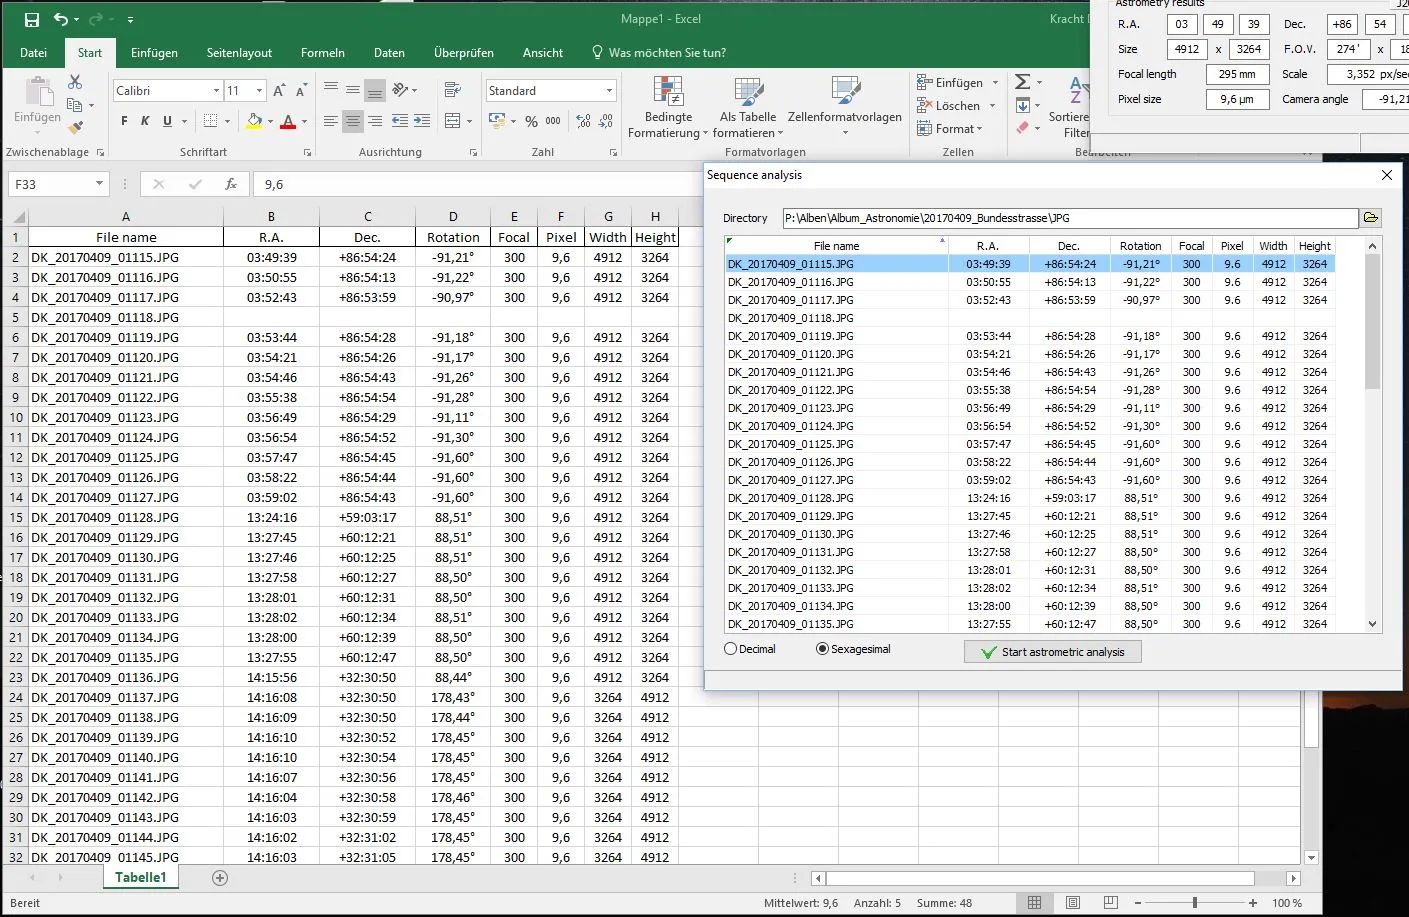The width and height of the screenshot is (1409, 917).
Task: Click the zoom slider in status bar
Action: pyautogui.click(x=1194, y=903)
